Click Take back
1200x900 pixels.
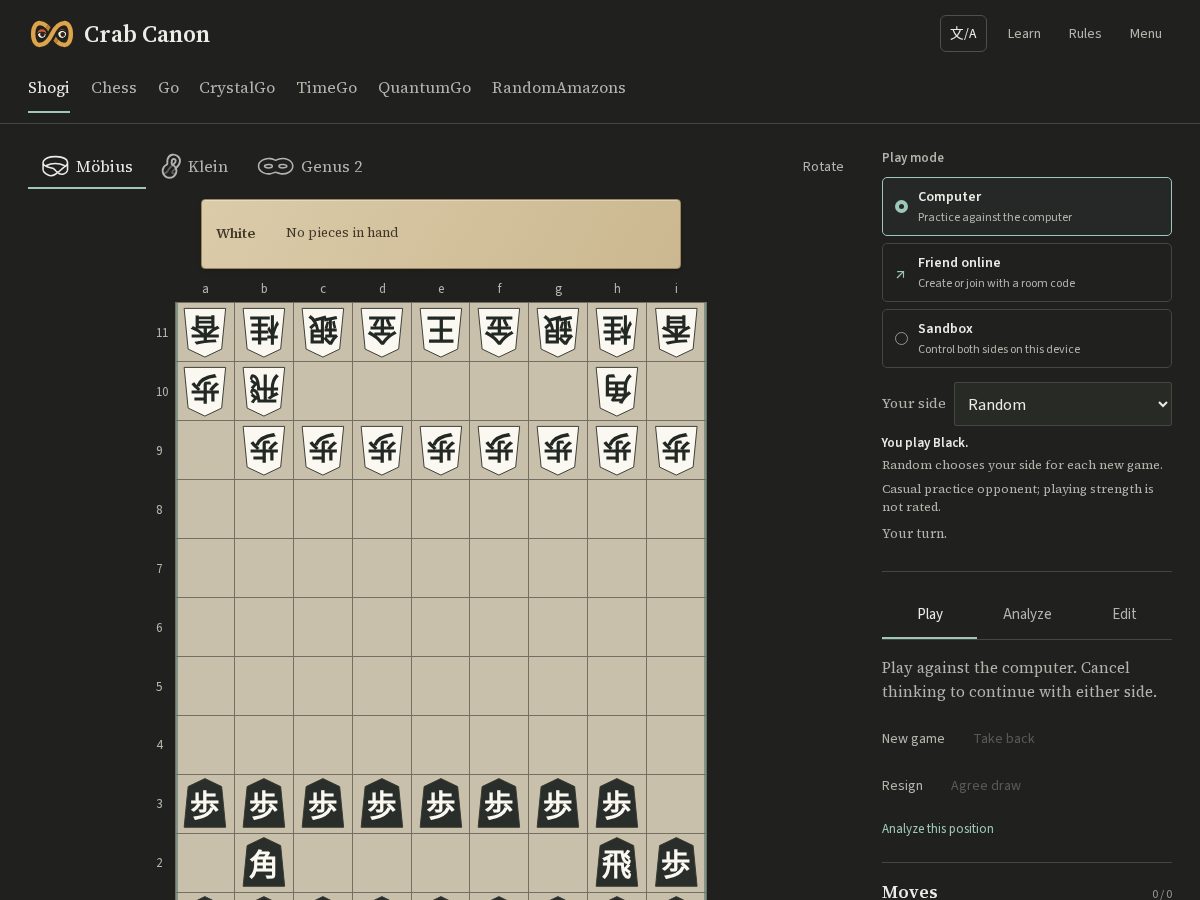(1004, 738)
